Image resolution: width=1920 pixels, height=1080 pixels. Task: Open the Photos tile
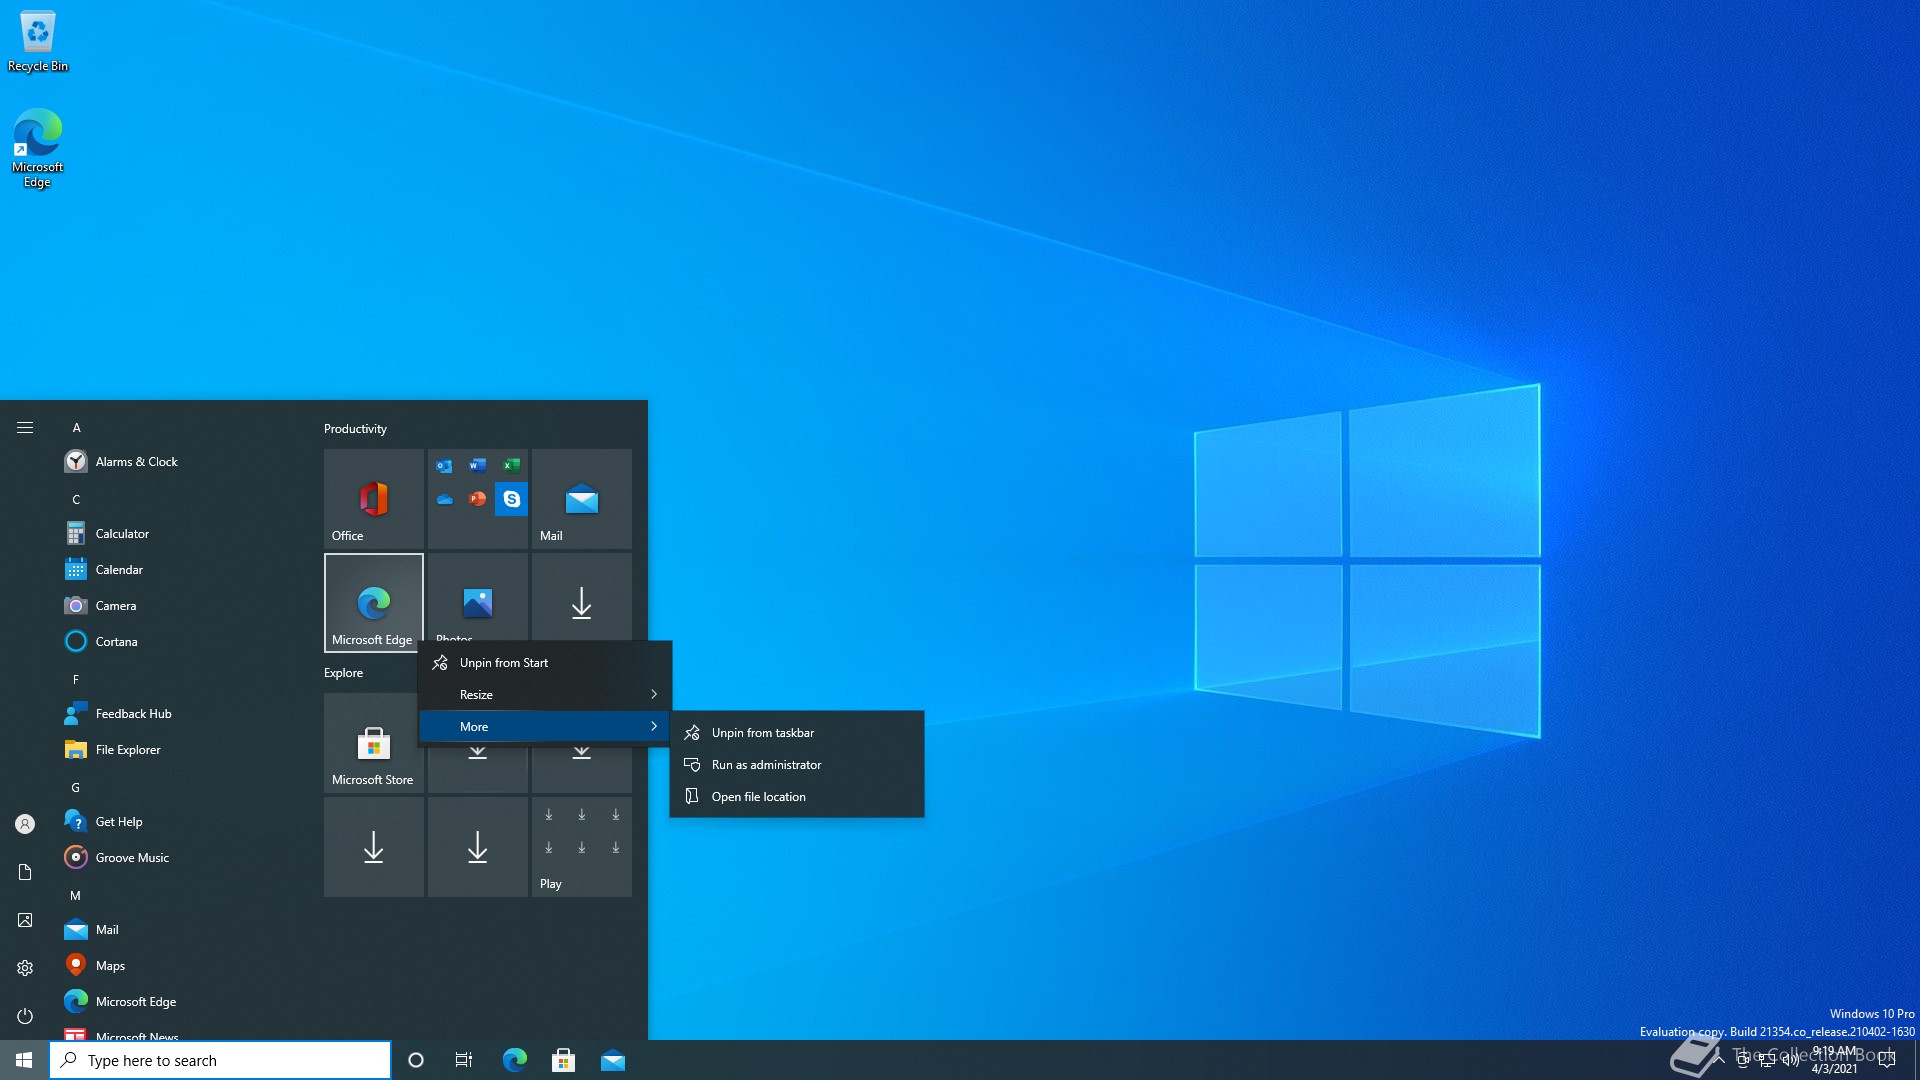click(x=478, y=598)
